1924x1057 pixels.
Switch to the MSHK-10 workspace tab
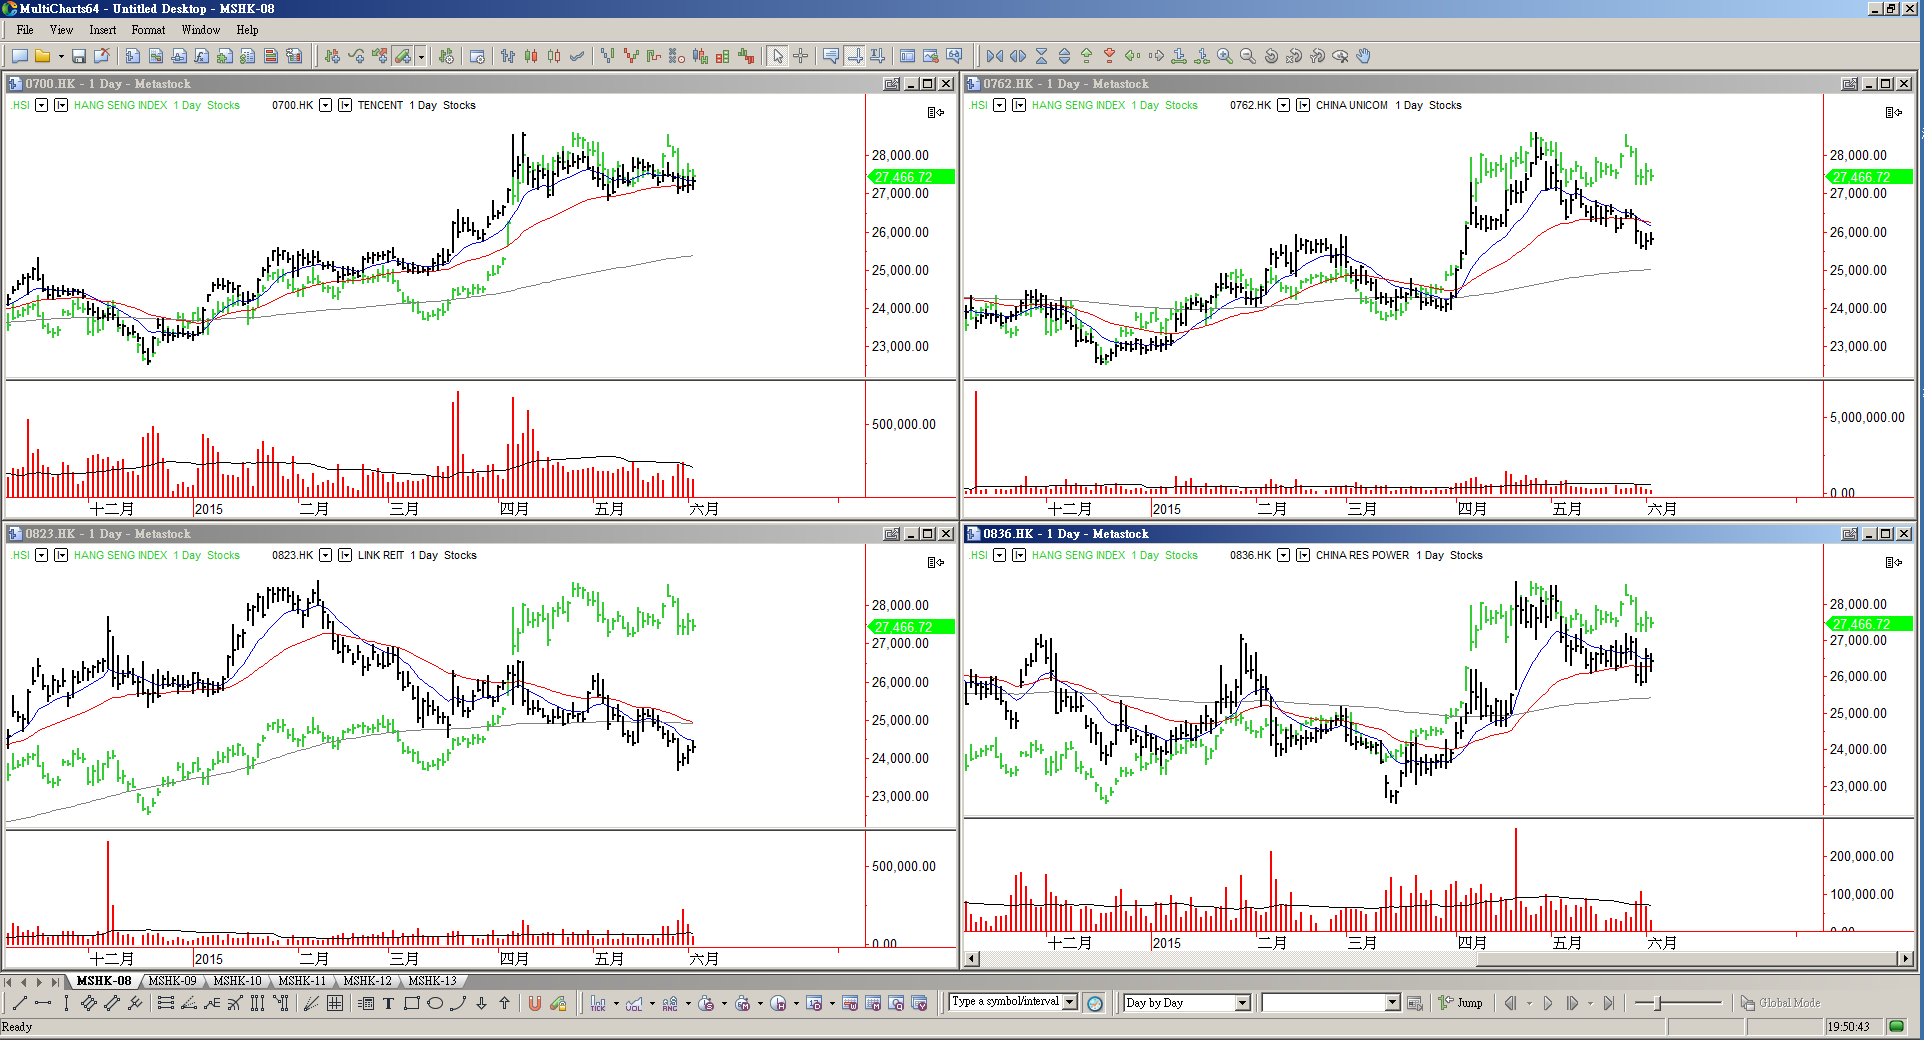237,981
